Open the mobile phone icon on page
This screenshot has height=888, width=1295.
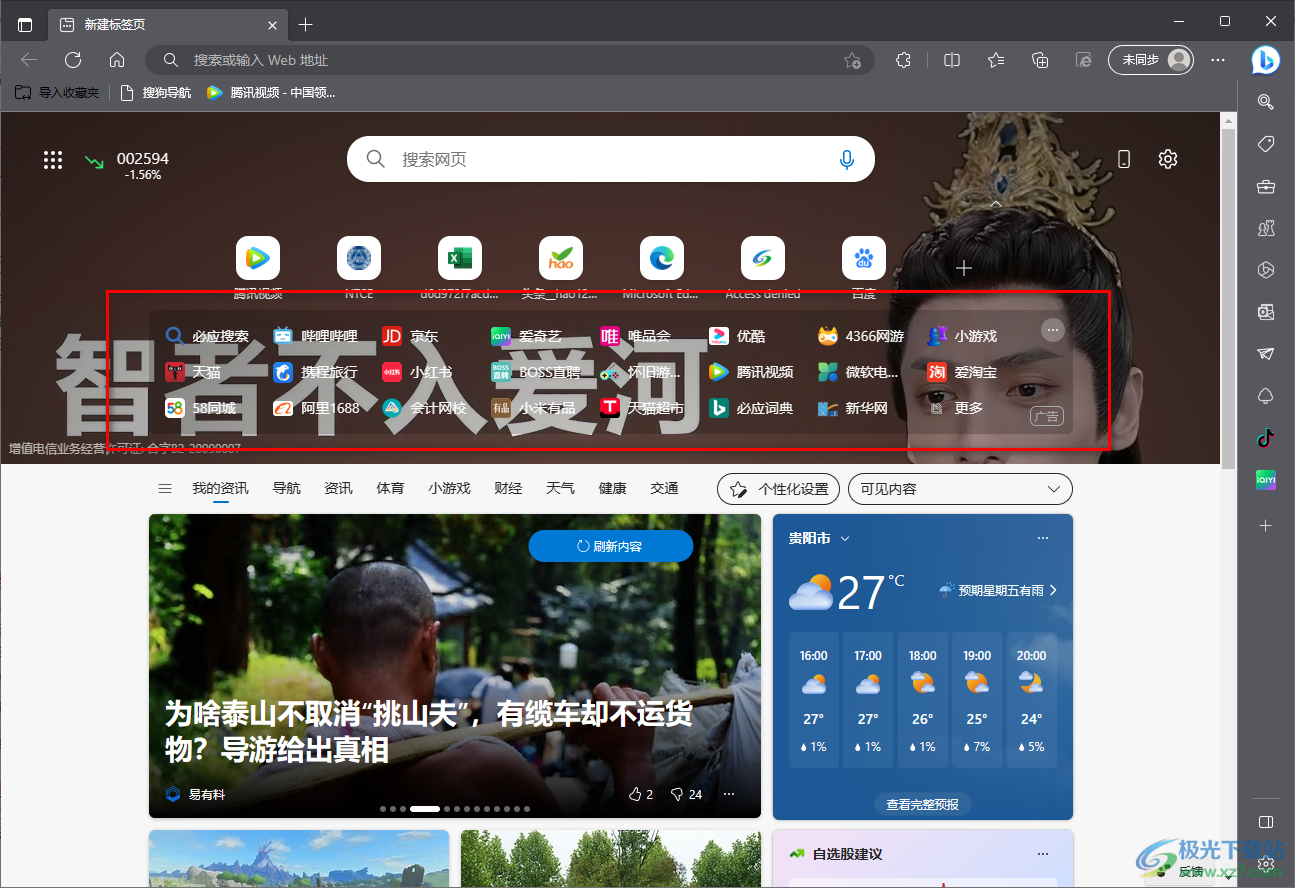(x=1123, y=159)
